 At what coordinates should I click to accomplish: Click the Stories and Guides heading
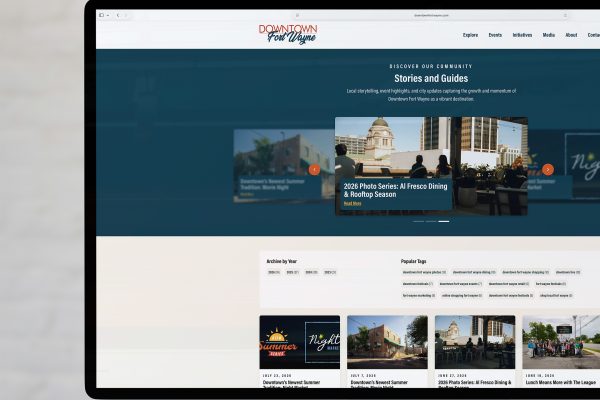click(x=431, y=78)
